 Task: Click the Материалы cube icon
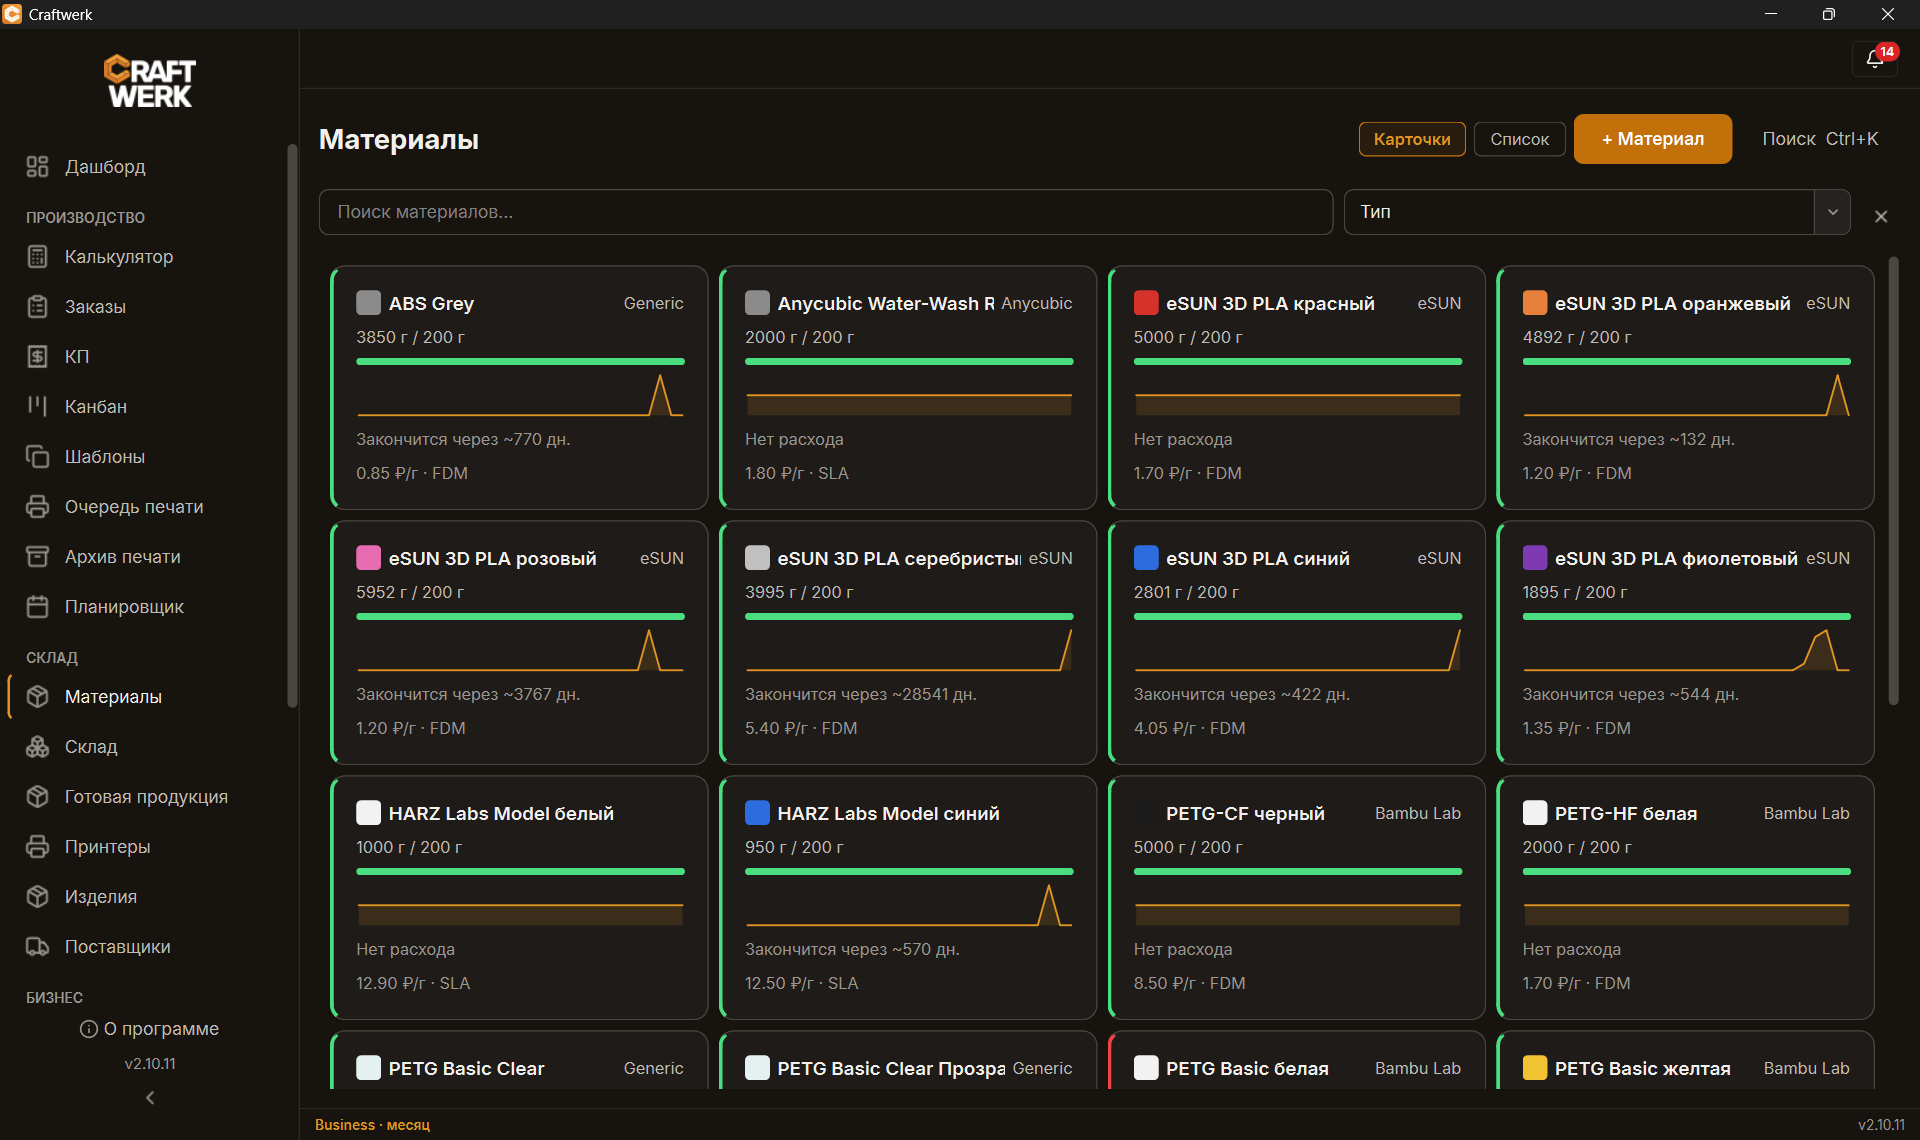tap(38, 697)
